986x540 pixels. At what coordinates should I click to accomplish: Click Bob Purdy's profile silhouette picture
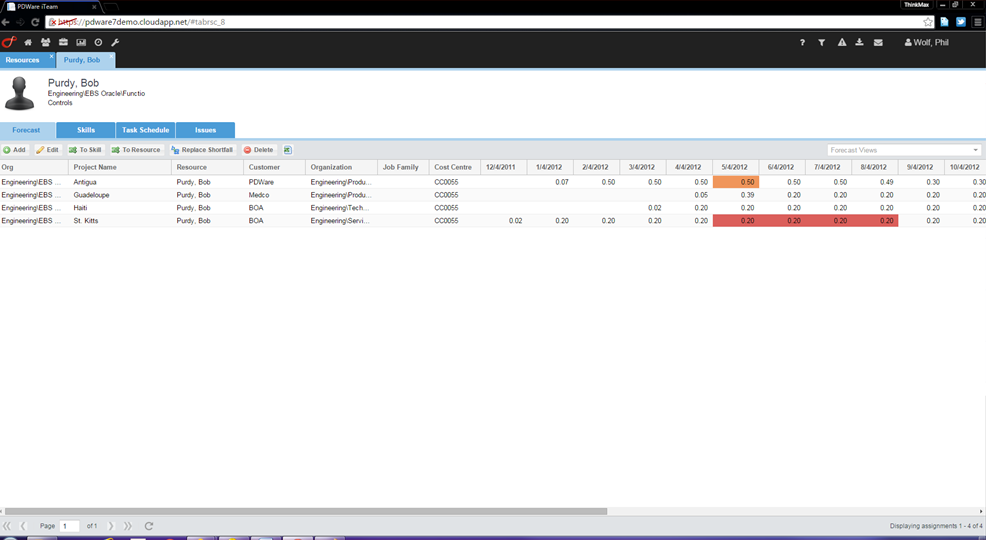point(19,94)
